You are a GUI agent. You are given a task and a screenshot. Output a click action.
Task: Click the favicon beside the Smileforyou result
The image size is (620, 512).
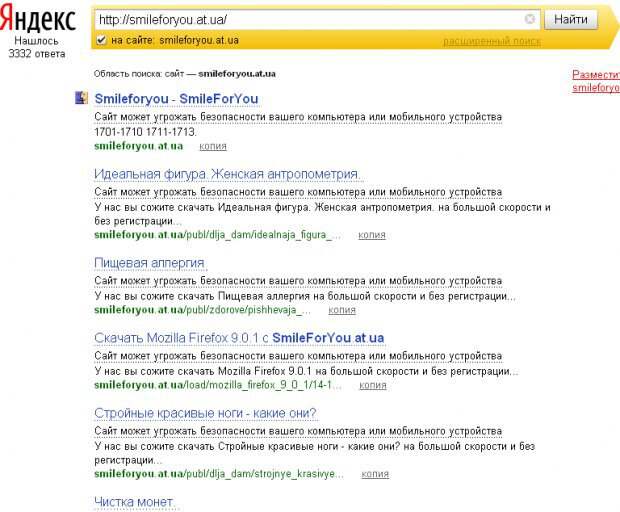coord(81,99)
